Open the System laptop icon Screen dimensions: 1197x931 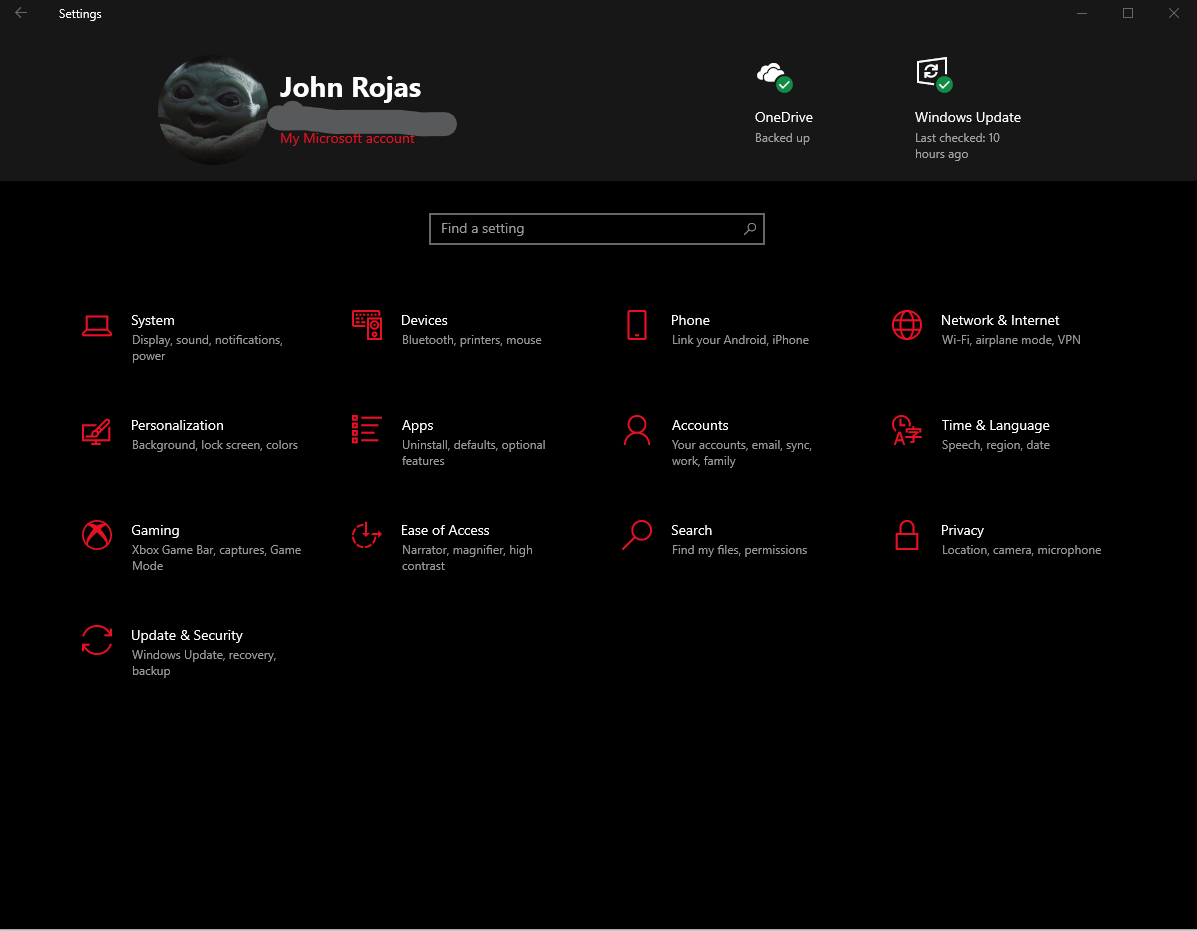97,326
